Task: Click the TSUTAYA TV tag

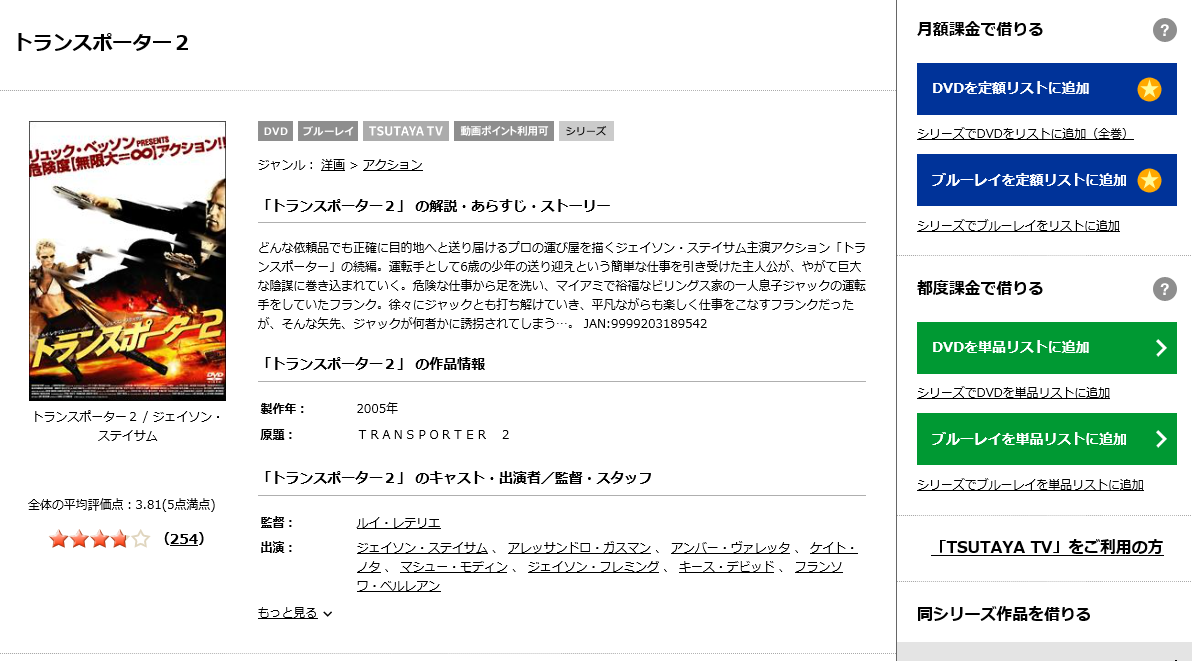Action: coord(406,131)
